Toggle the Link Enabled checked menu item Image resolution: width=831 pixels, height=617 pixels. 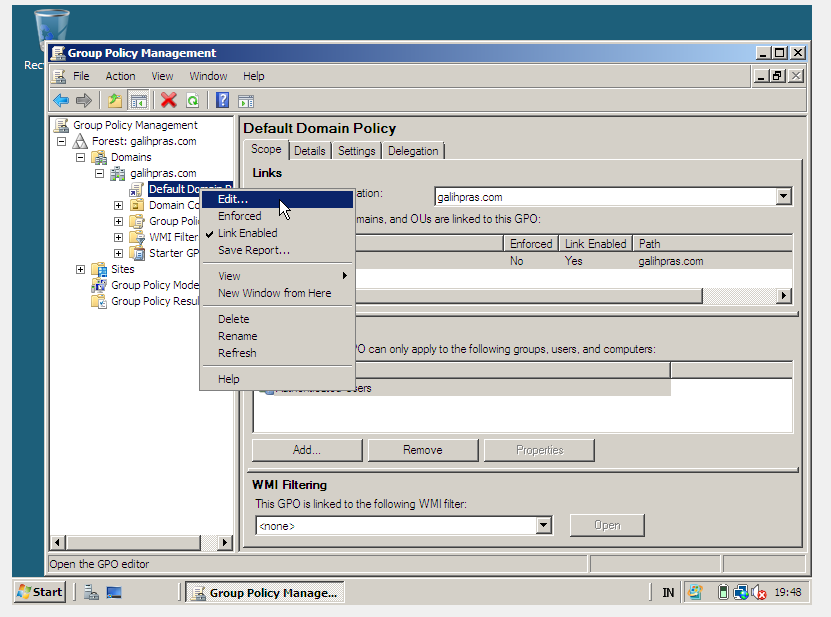(277, 233)
